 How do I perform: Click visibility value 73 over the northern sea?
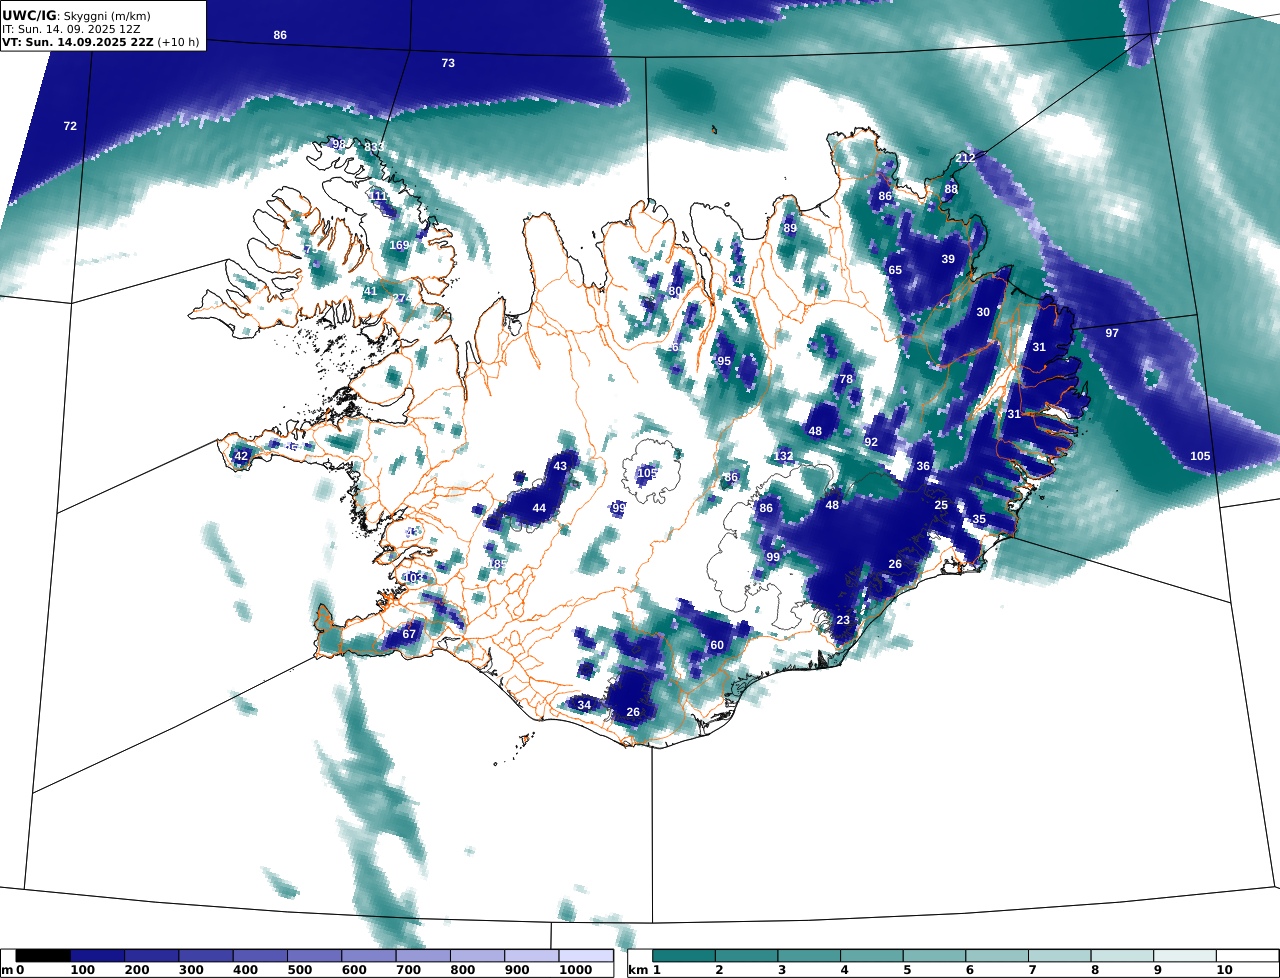tap(448, 63)
